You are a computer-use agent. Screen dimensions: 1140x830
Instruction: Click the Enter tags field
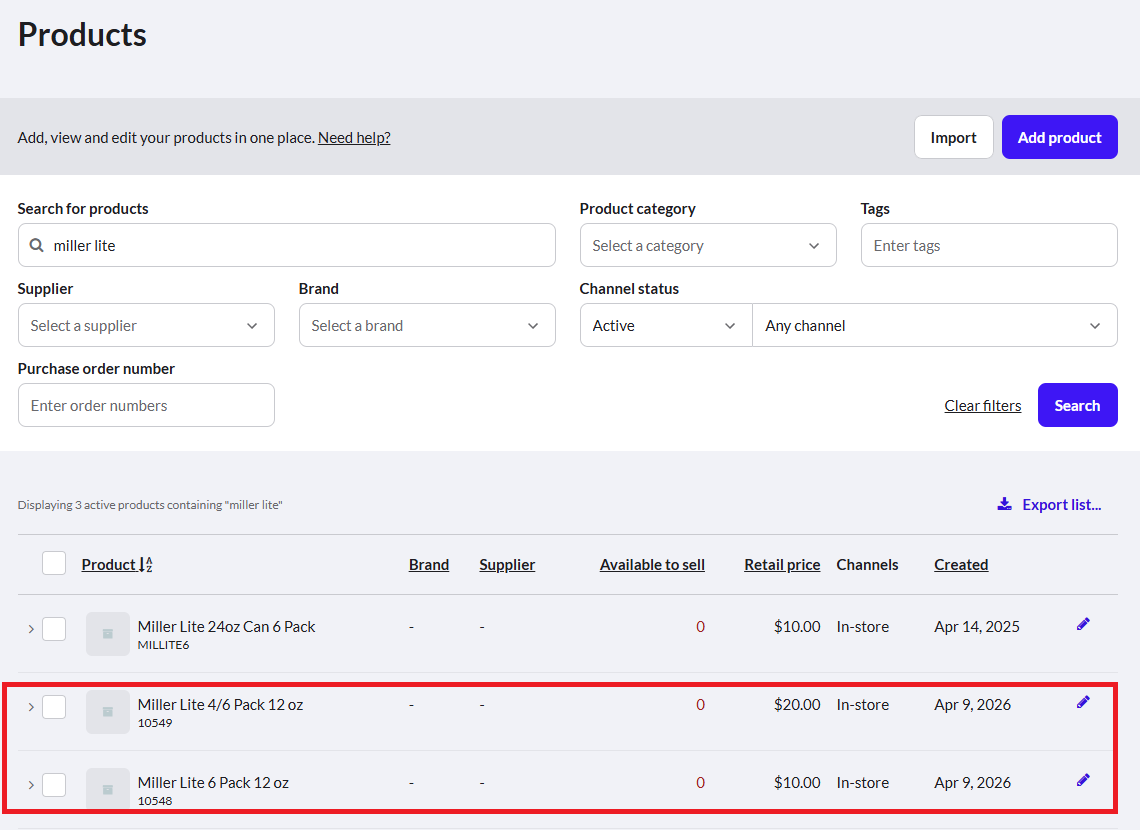[x=989, y=246]
